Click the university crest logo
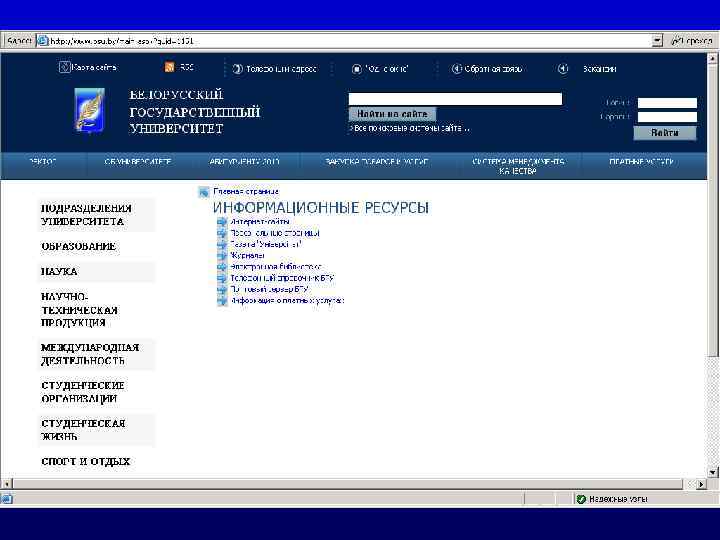The height and width of the screenshot is (540, 720). (x=90, y=110)
